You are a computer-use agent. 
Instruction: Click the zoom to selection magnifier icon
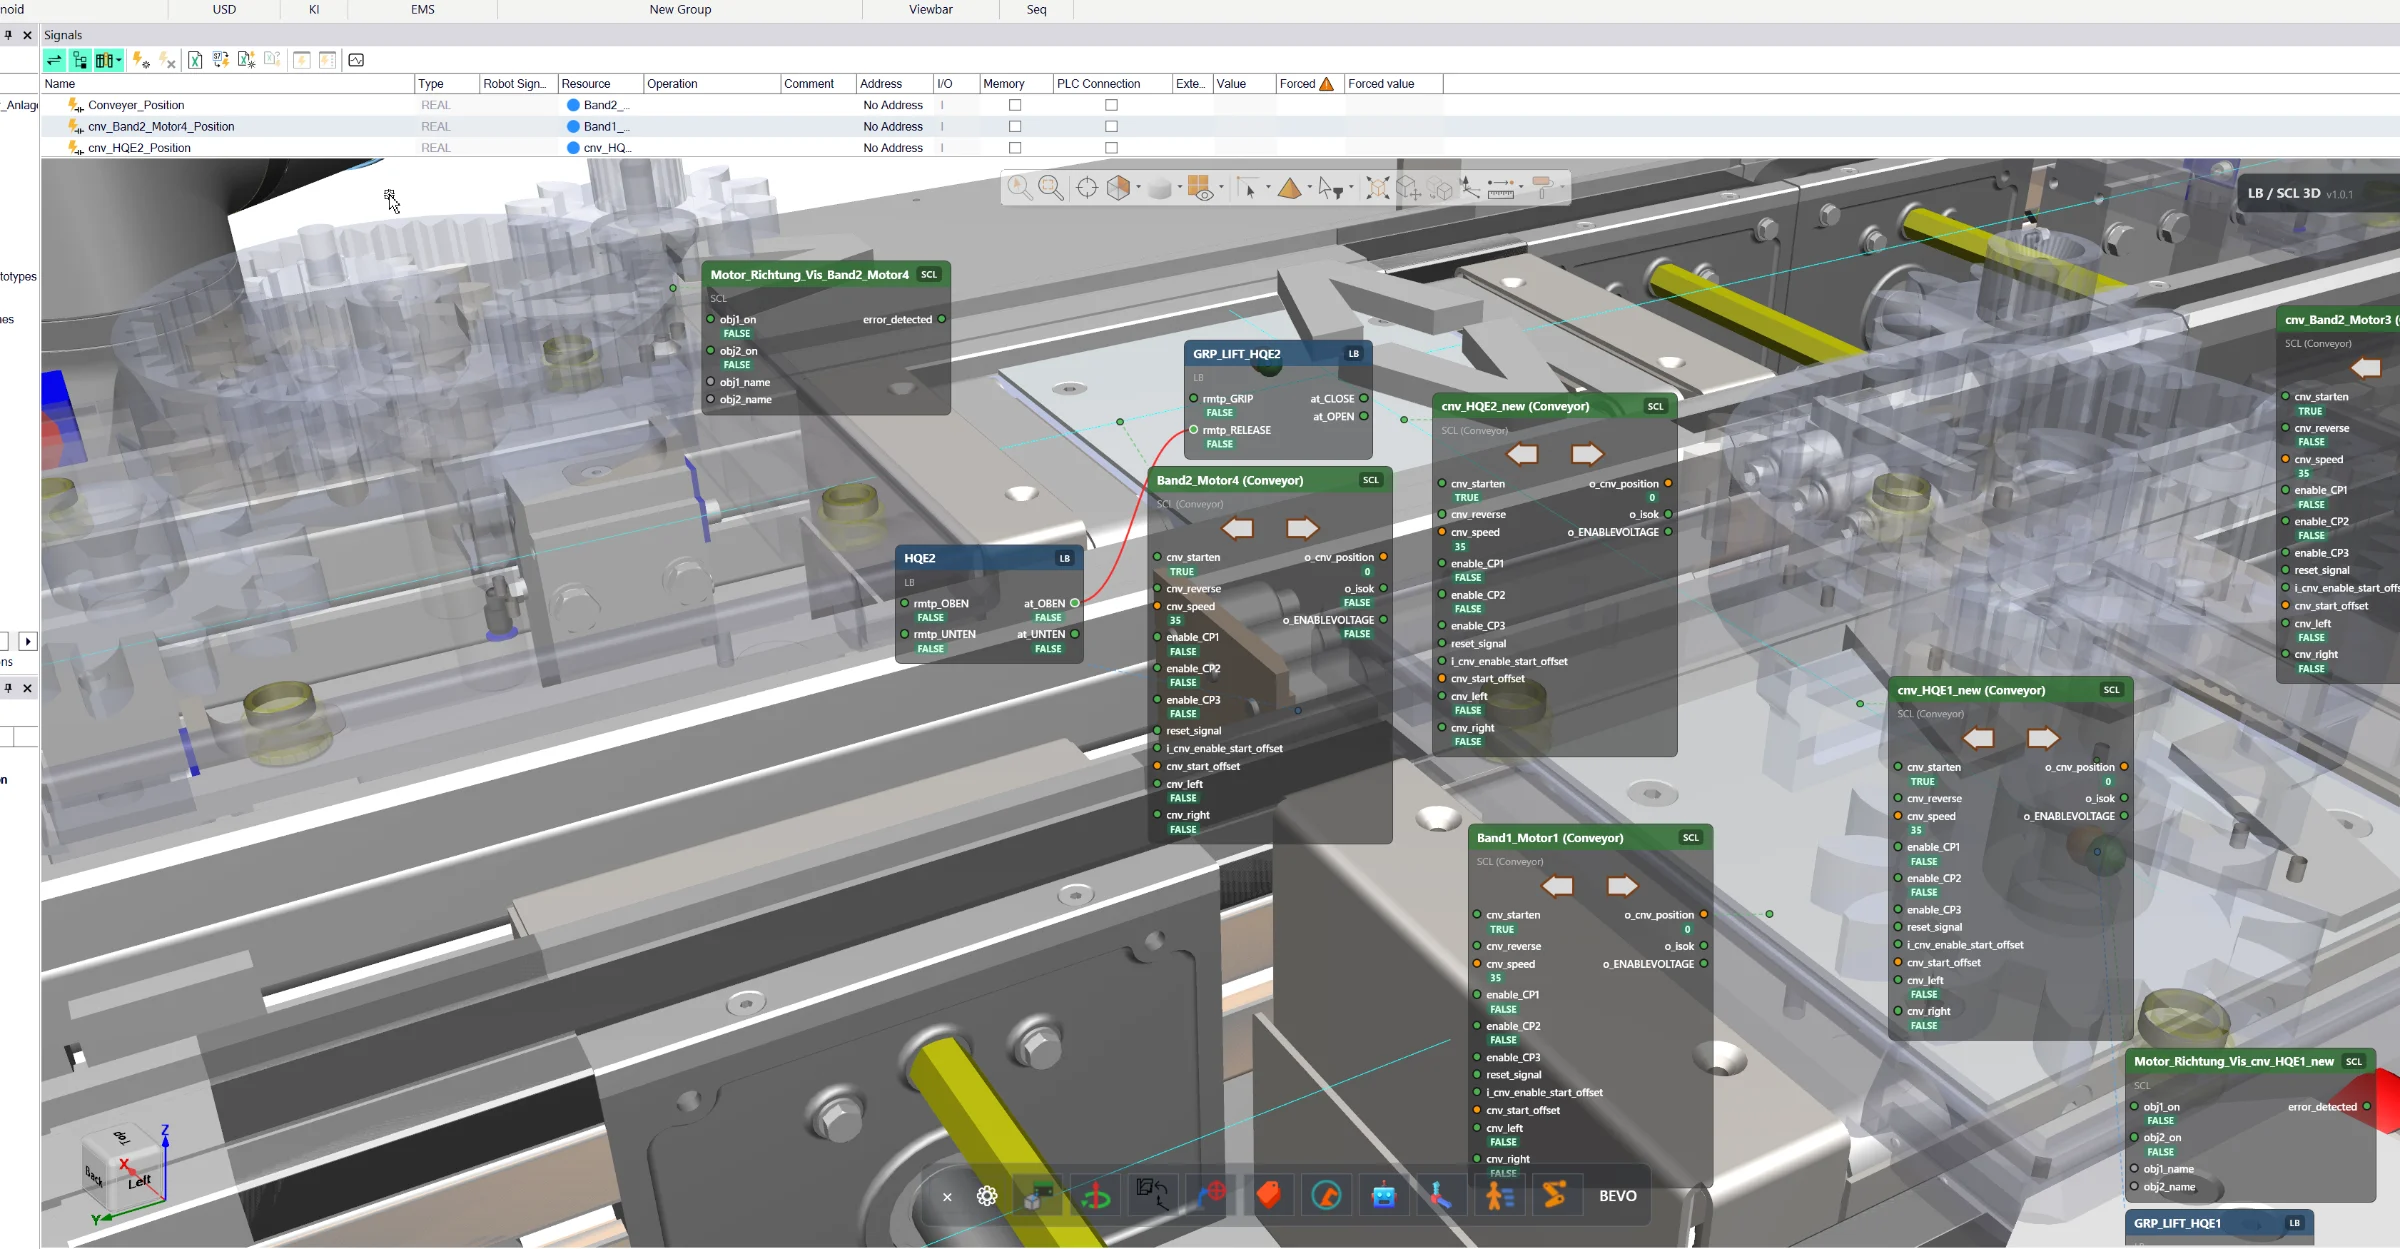click(x=1019, y=187)
